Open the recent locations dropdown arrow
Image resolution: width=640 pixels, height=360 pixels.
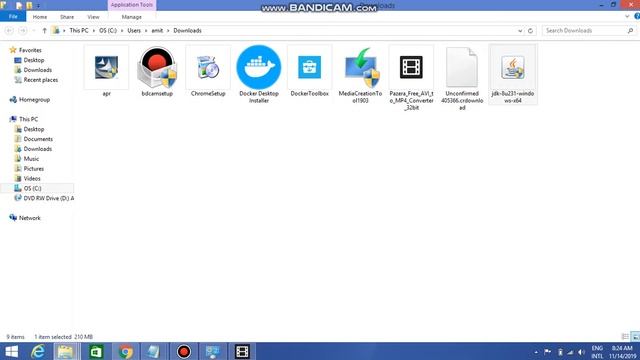(34, 31)
